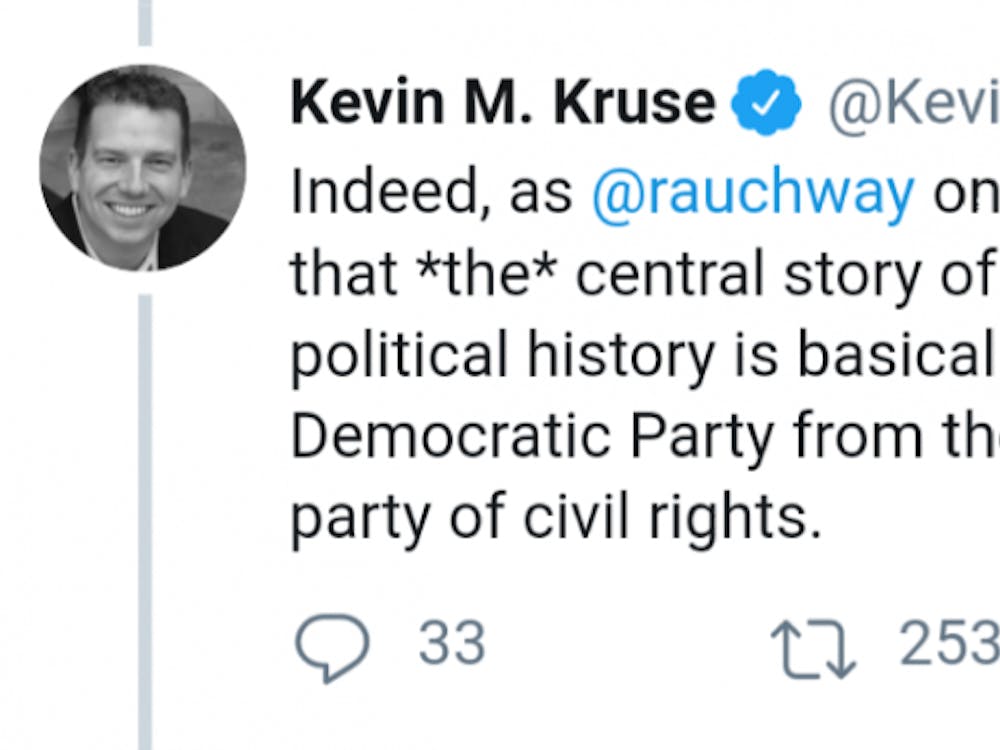Image resolution: width=1000 pixels, height=750 pixels.
Task: Click the @Kevi handle next to the badge
Action: (x=912, y=103)
